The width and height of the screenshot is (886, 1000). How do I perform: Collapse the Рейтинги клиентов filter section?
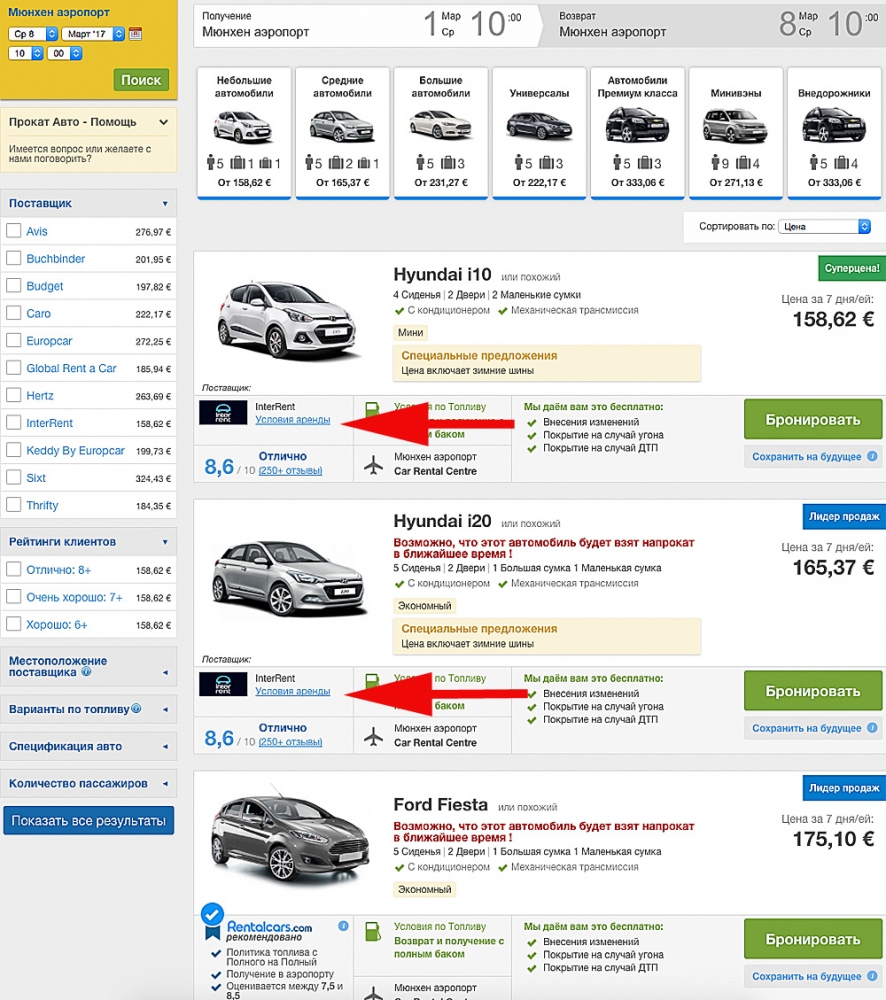coord(89,542)
